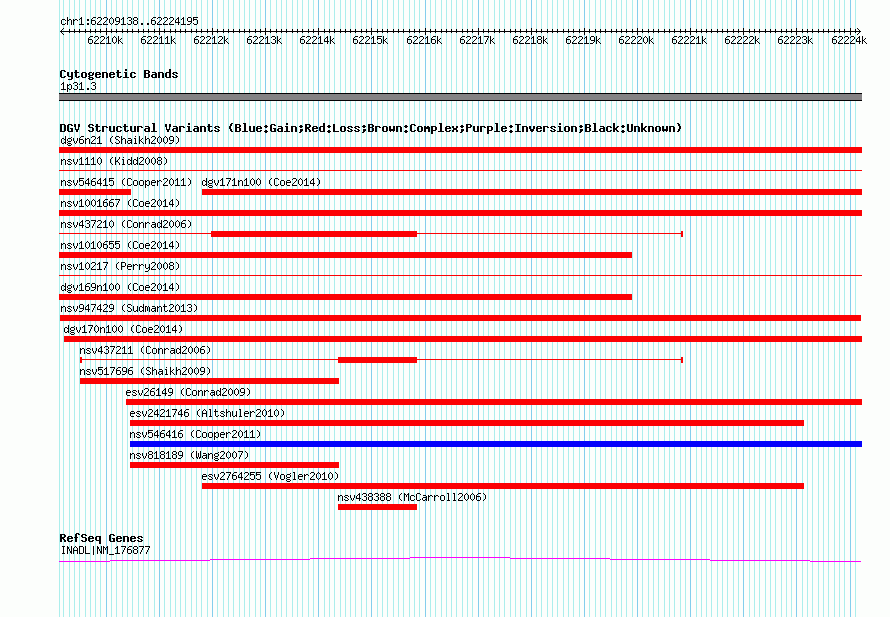The image size is (890, 617).
Task: Click the red bar of dgv171n100
Action: tap(532, 192)
